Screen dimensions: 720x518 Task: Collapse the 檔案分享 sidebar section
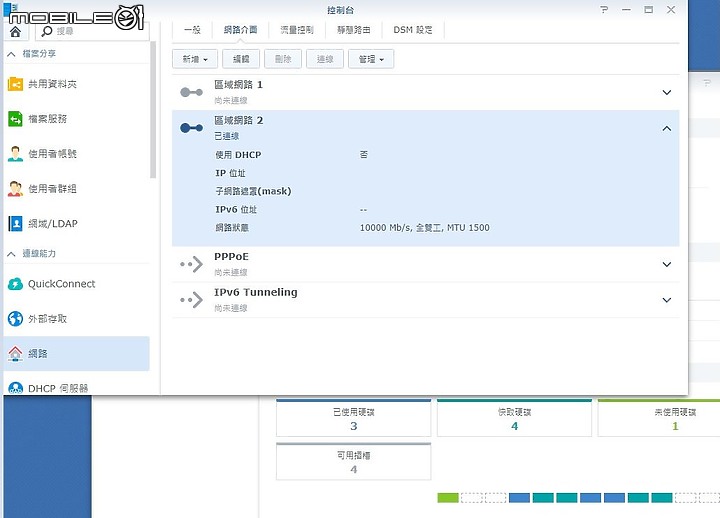(x=11, y=54)
